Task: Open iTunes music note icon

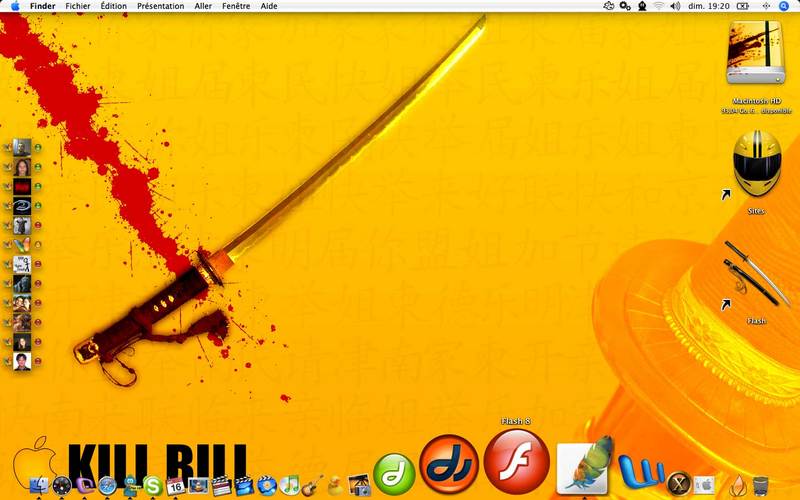Action: [x=289, y=486]
